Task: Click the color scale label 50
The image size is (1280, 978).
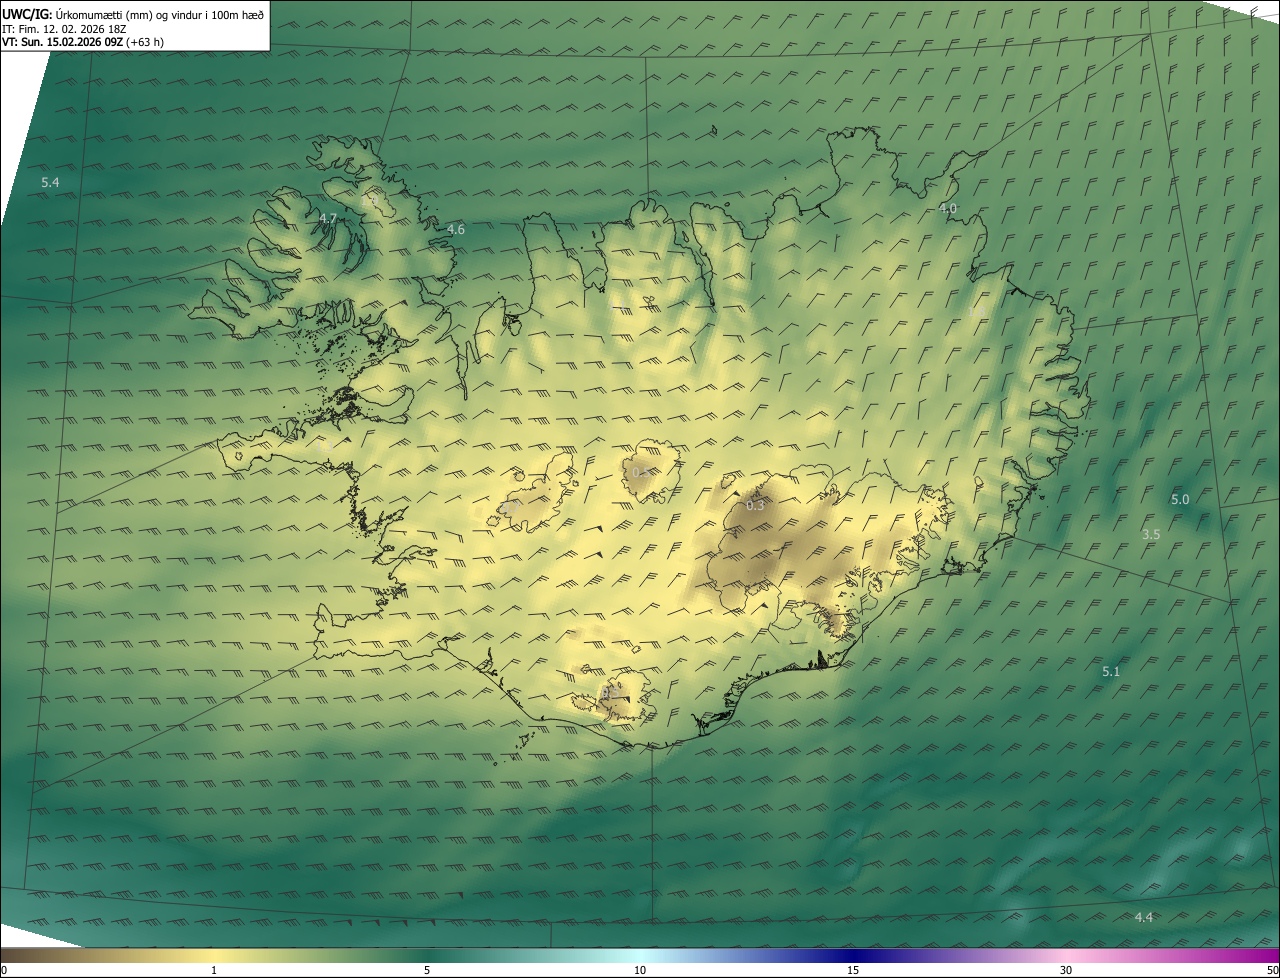Action: [x=1273, y=971]
